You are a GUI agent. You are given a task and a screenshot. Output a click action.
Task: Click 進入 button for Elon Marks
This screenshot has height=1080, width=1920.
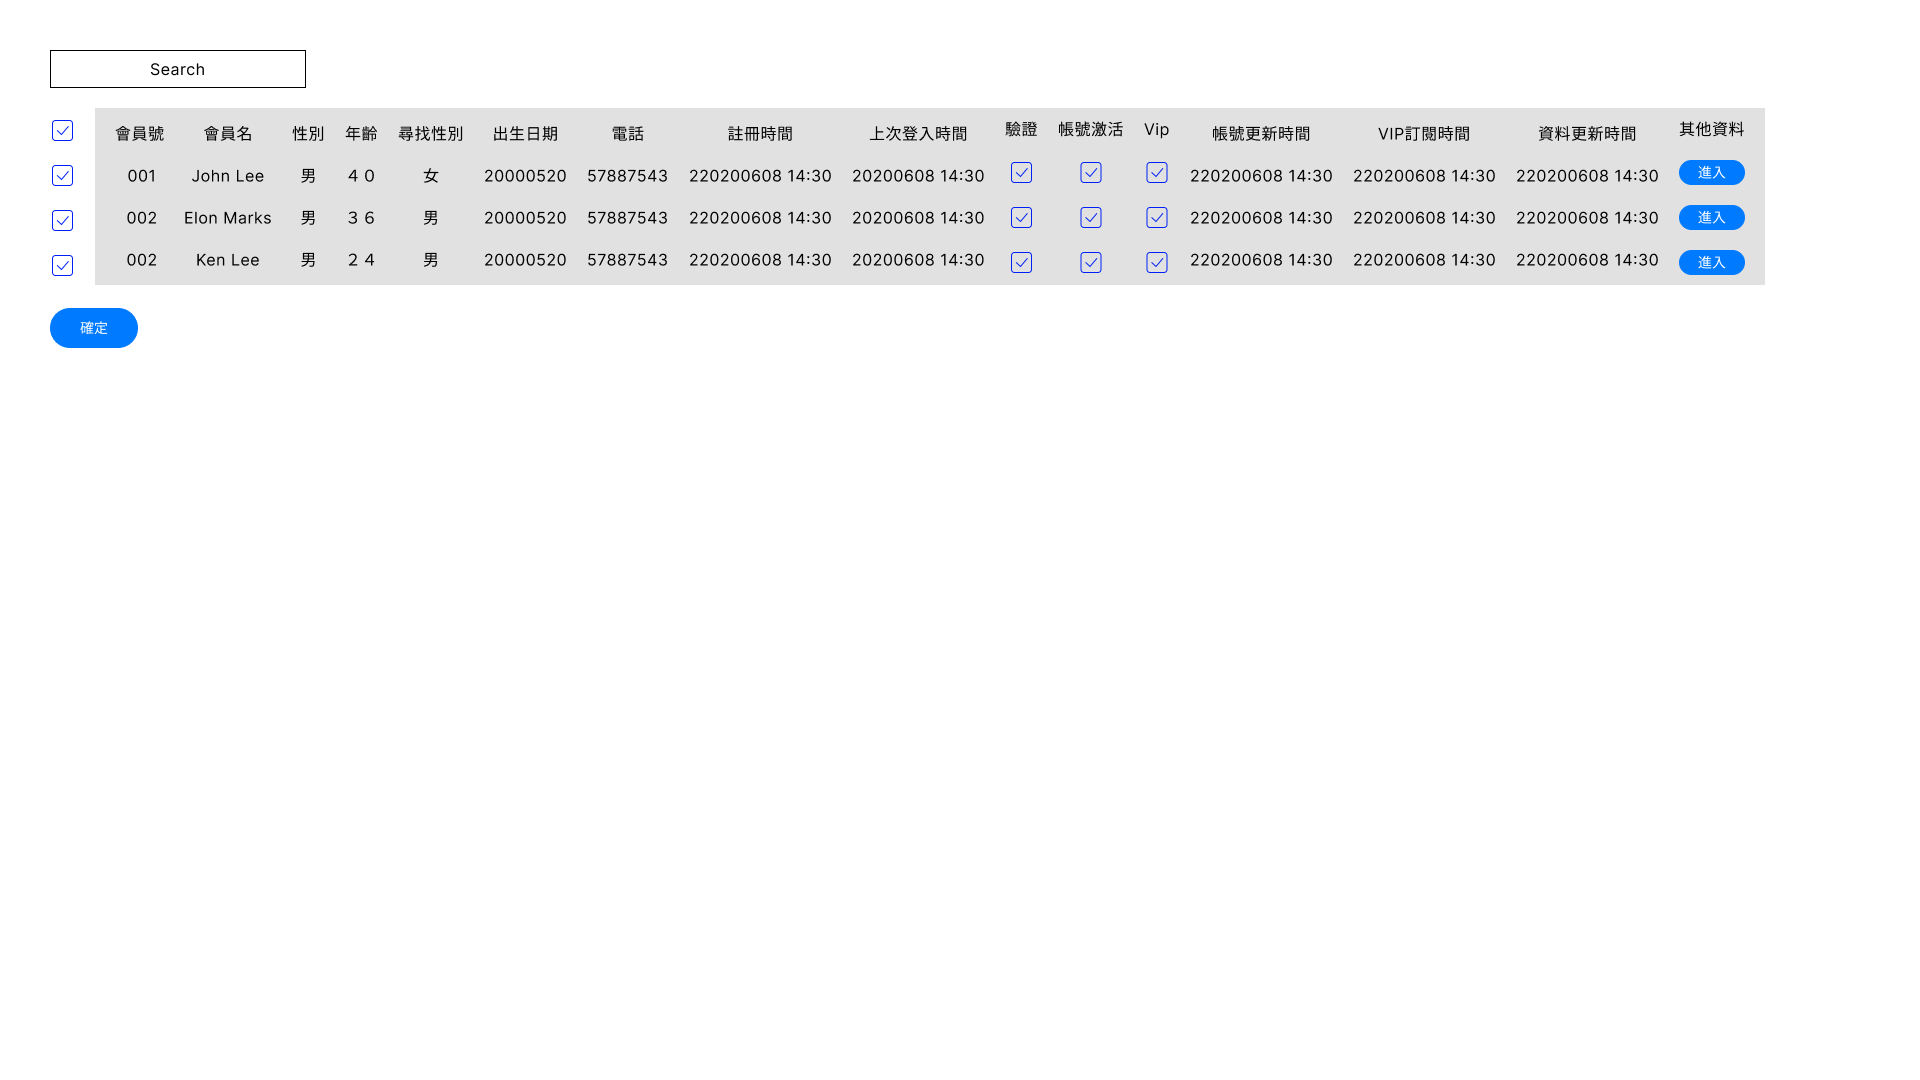(1711, 218)
